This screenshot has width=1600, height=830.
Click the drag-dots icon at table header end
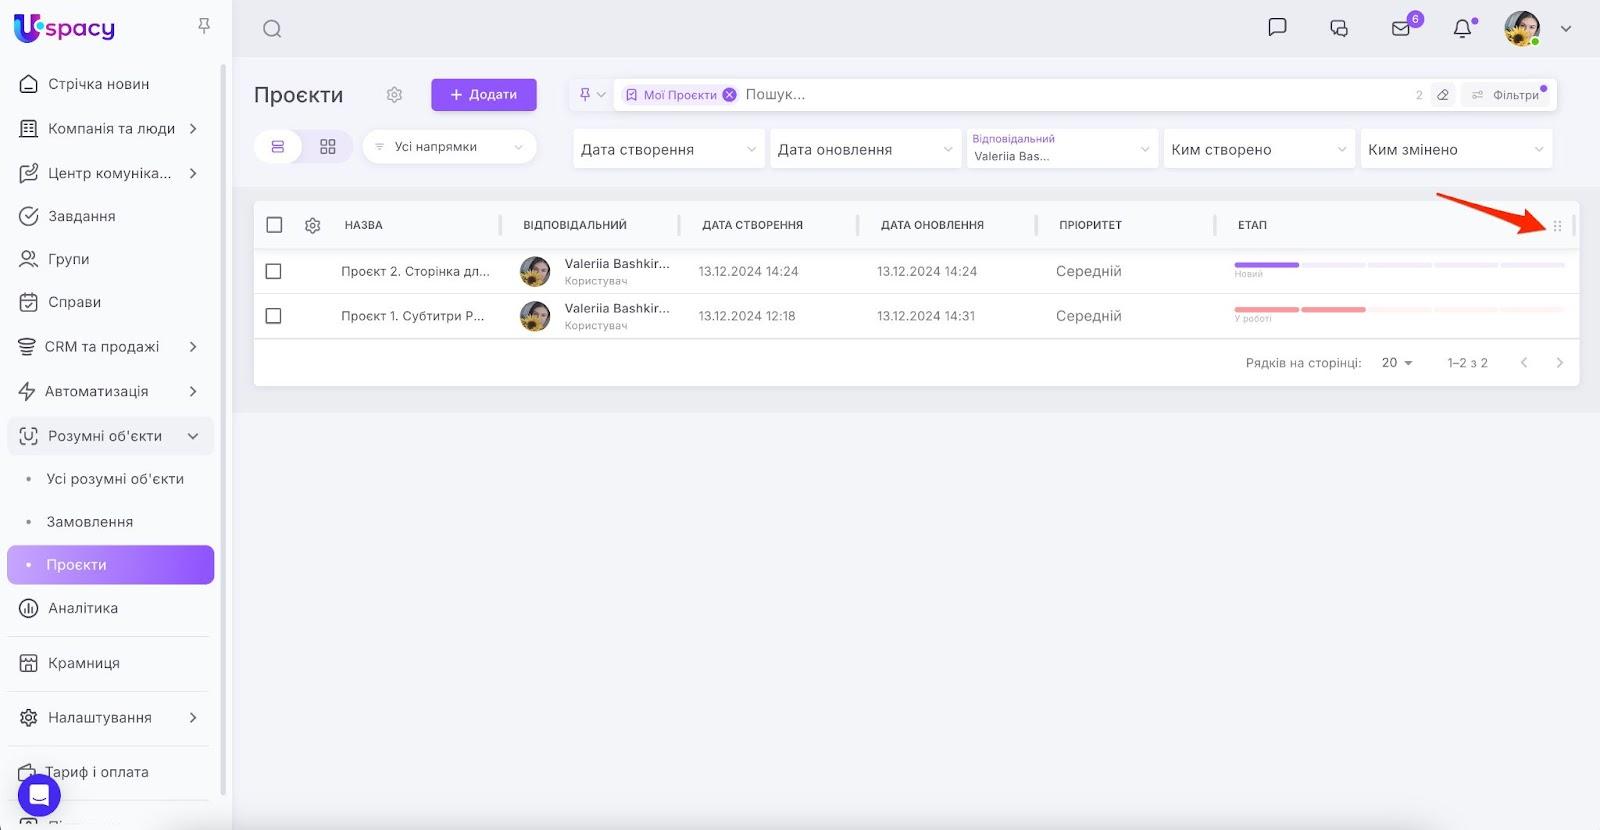[x=1557, y=226]
